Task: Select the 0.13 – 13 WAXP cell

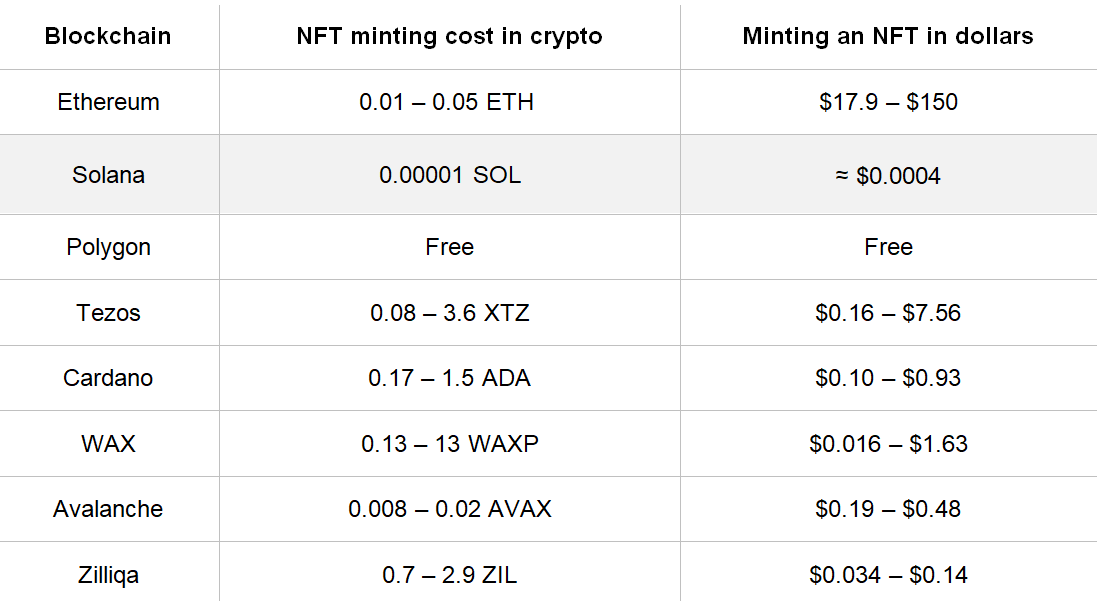Action: tap(449, 443)
